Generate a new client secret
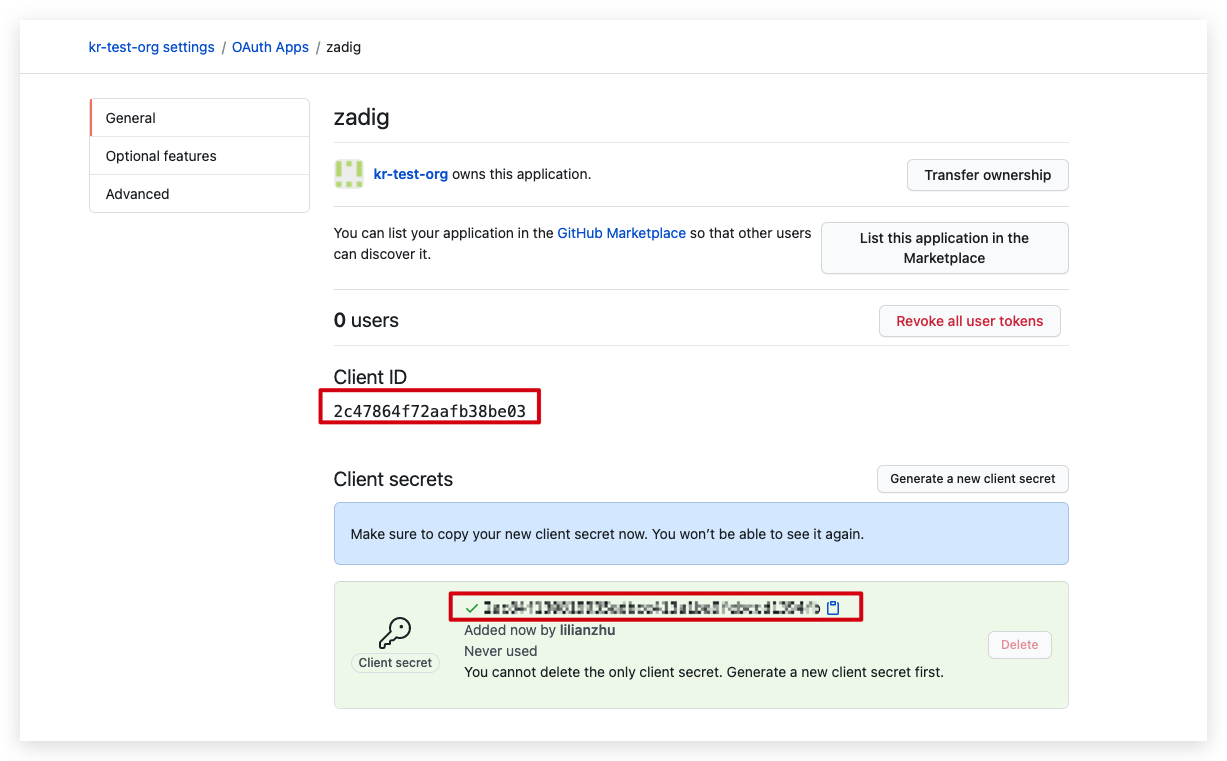The image size is (1227, 761). (x=972, y=478)
